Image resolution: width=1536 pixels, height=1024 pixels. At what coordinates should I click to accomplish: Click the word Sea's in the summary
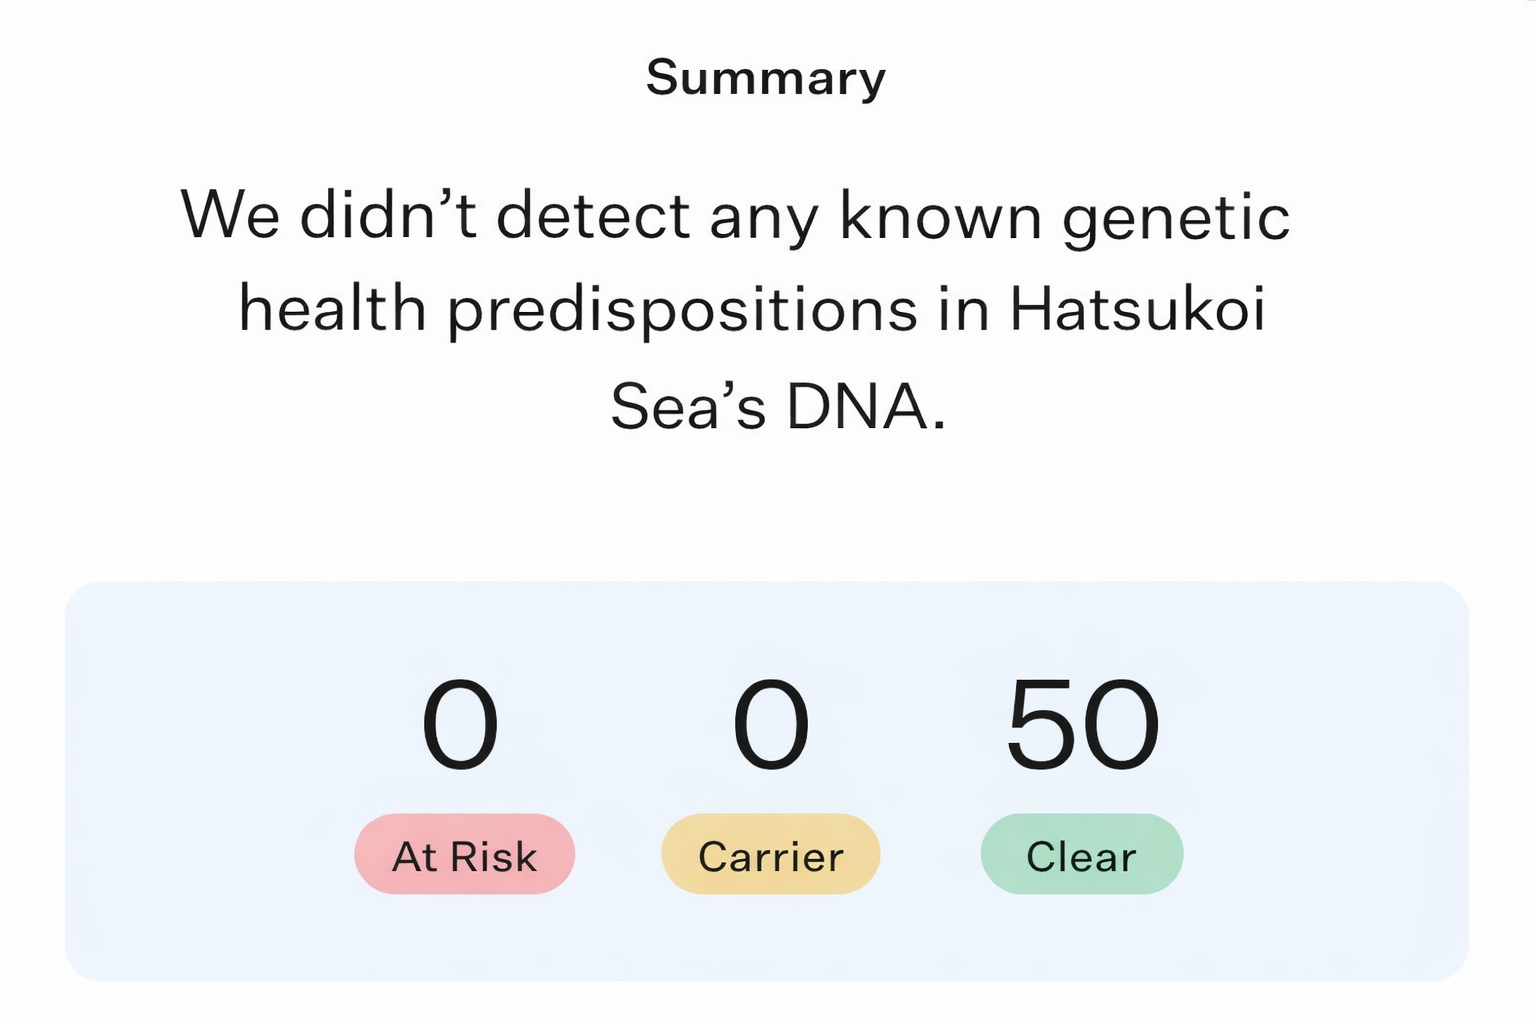click(688, 407)
